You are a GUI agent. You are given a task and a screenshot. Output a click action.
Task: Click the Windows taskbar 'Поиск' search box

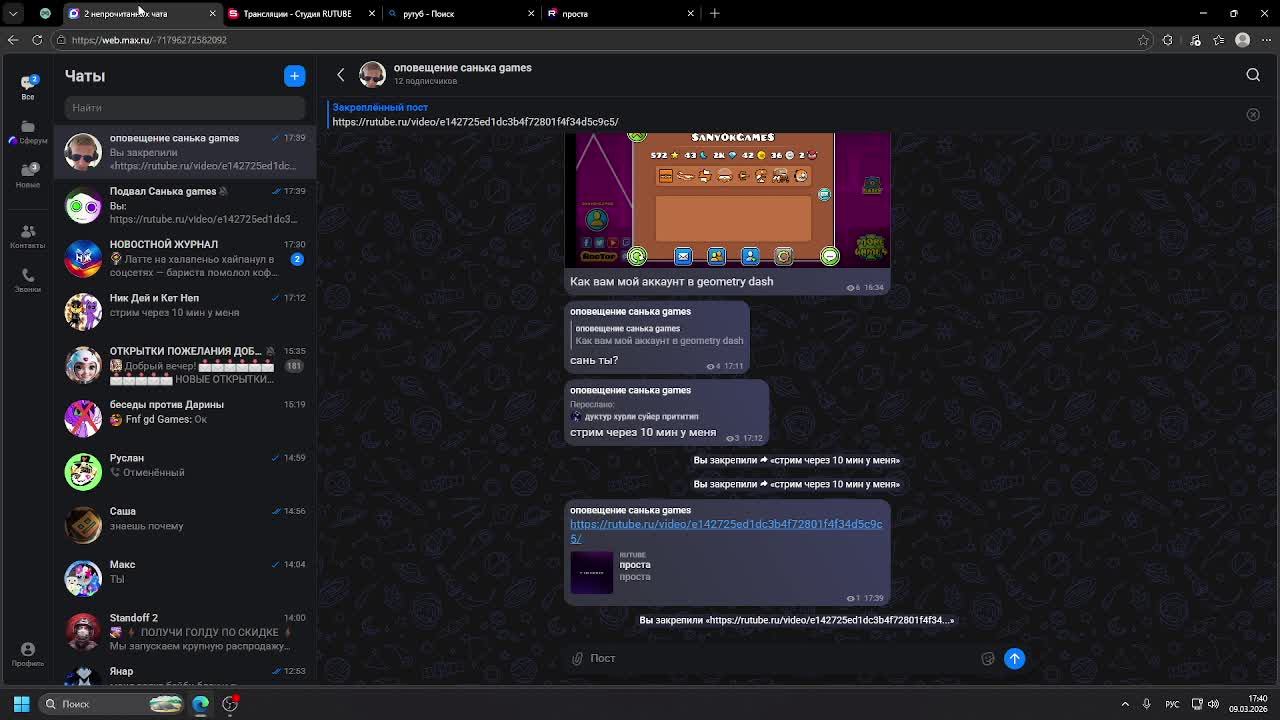coord(113,704)
